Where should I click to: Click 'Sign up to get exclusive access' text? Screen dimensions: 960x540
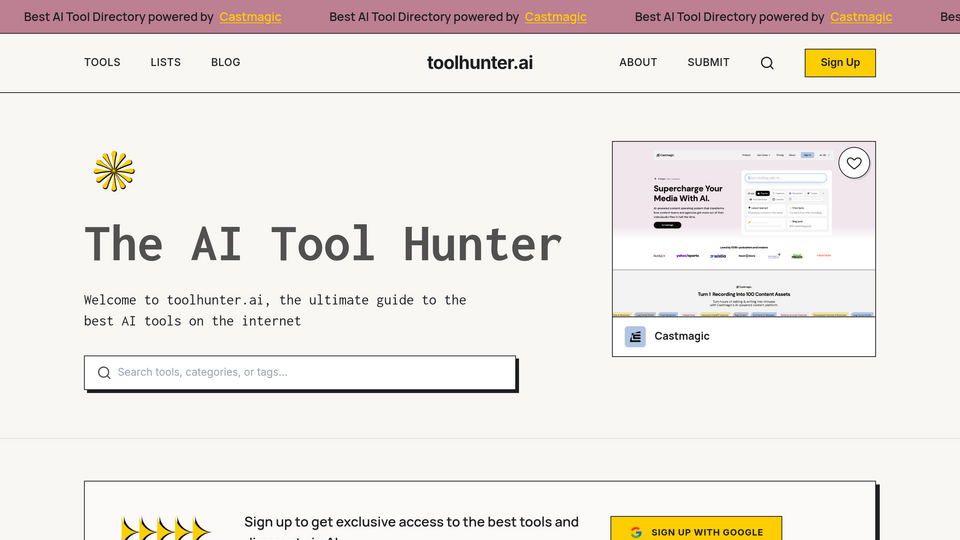411,527
